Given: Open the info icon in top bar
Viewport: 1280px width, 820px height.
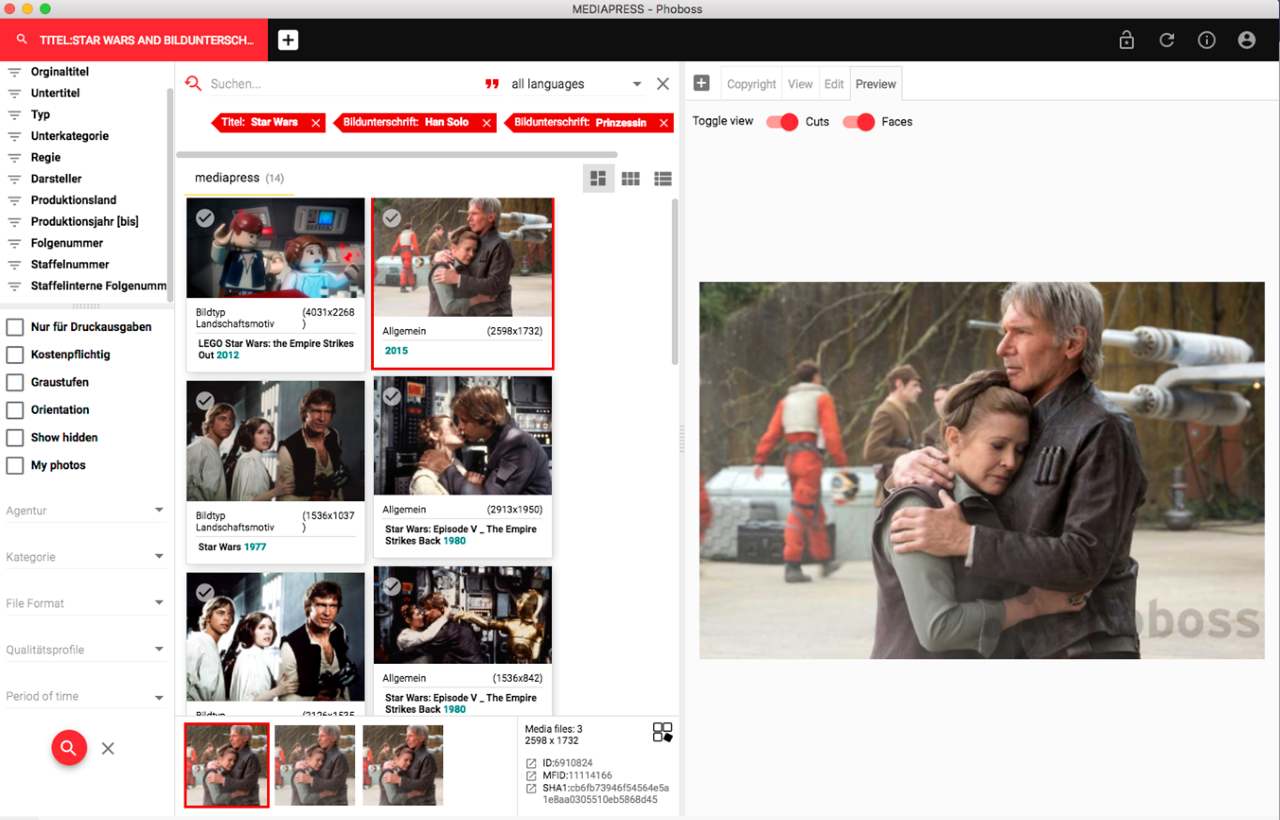Looking at the screenshot, I should point(1207,41).
